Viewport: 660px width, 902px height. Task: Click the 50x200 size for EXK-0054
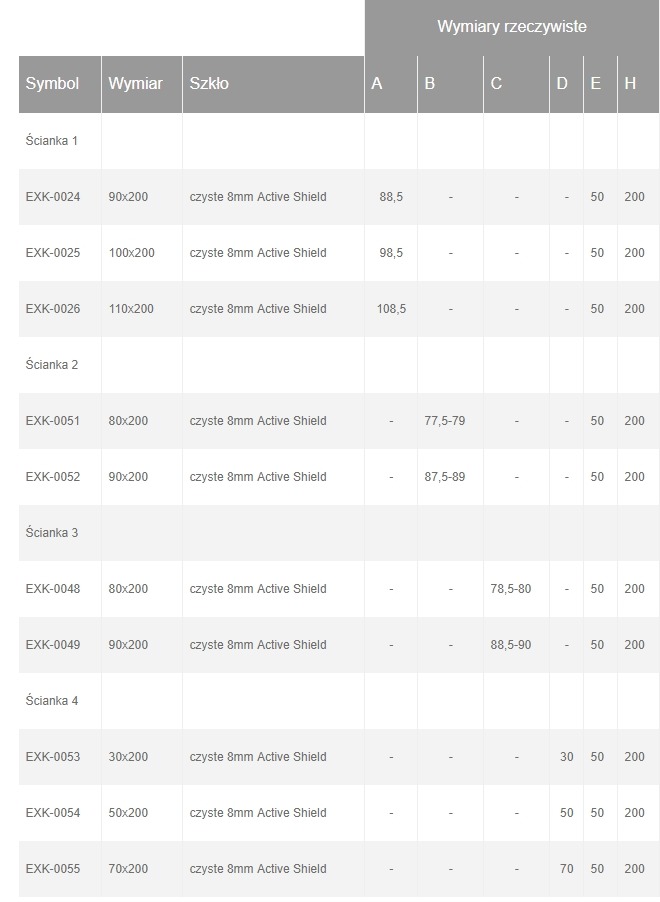click(x=128, y=813)
